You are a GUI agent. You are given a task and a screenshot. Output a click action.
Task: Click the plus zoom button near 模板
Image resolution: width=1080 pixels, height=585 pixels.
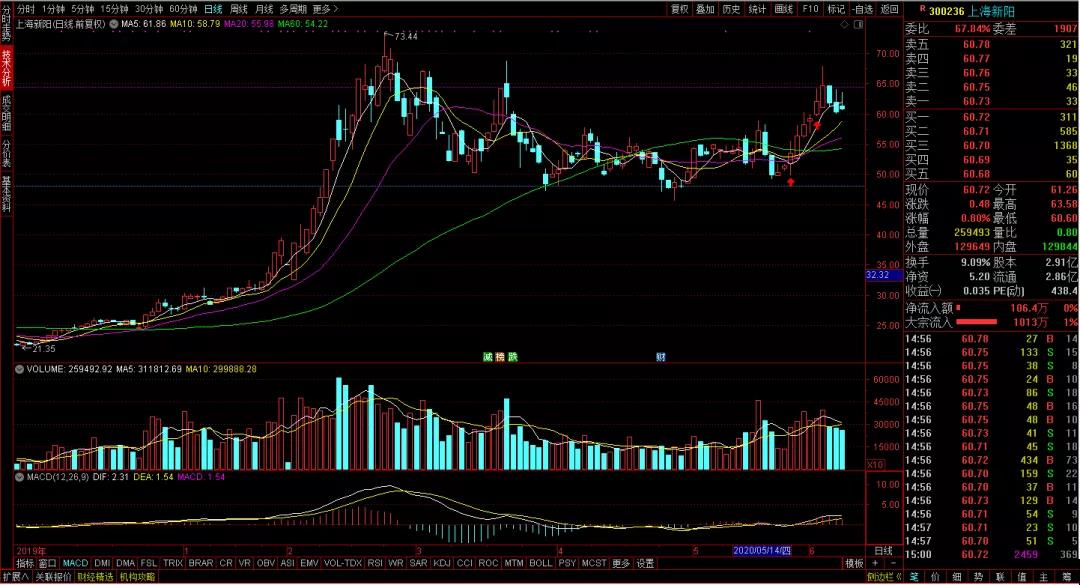click(x=875, y=564)
